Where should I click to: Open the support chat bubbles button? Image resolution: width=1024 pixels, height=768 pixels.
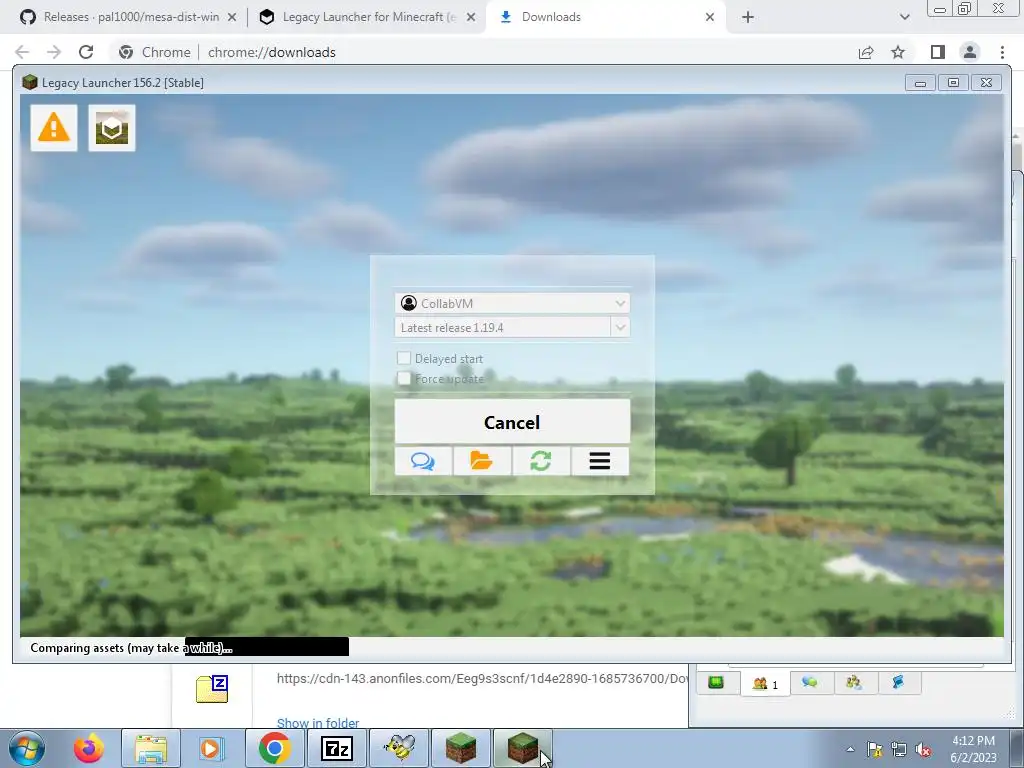coord(423,461)
